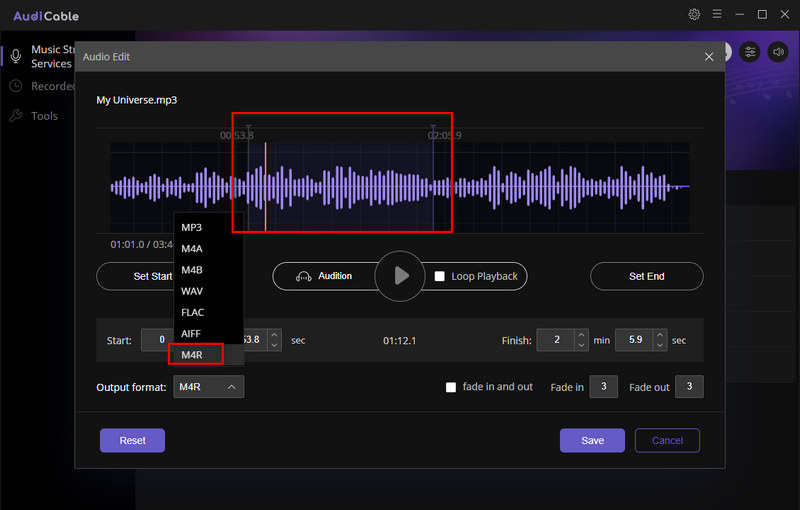
Task: Close the Audio Edit dialog
Action: [709, 57]
